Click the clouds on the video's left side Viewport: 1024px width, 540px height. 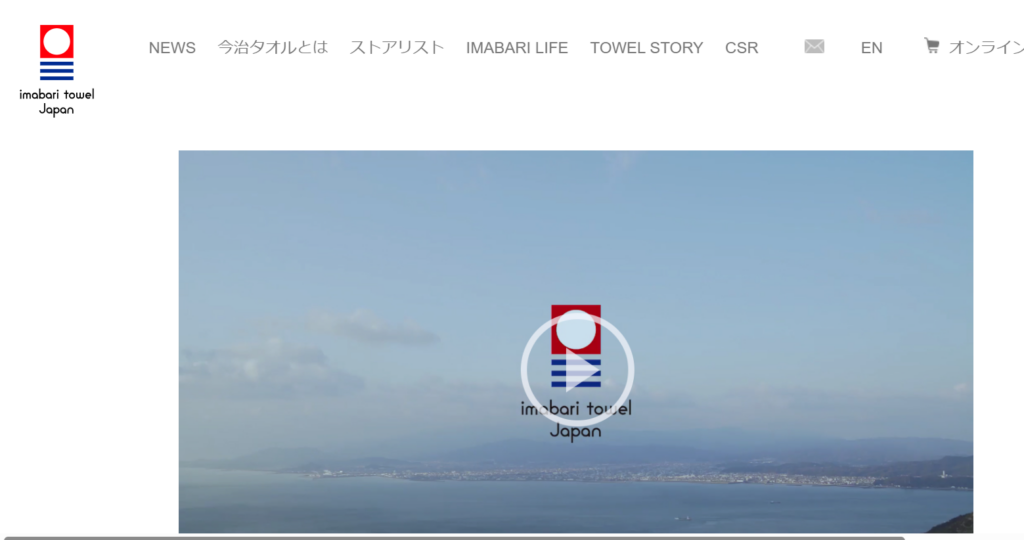(270, 365)
